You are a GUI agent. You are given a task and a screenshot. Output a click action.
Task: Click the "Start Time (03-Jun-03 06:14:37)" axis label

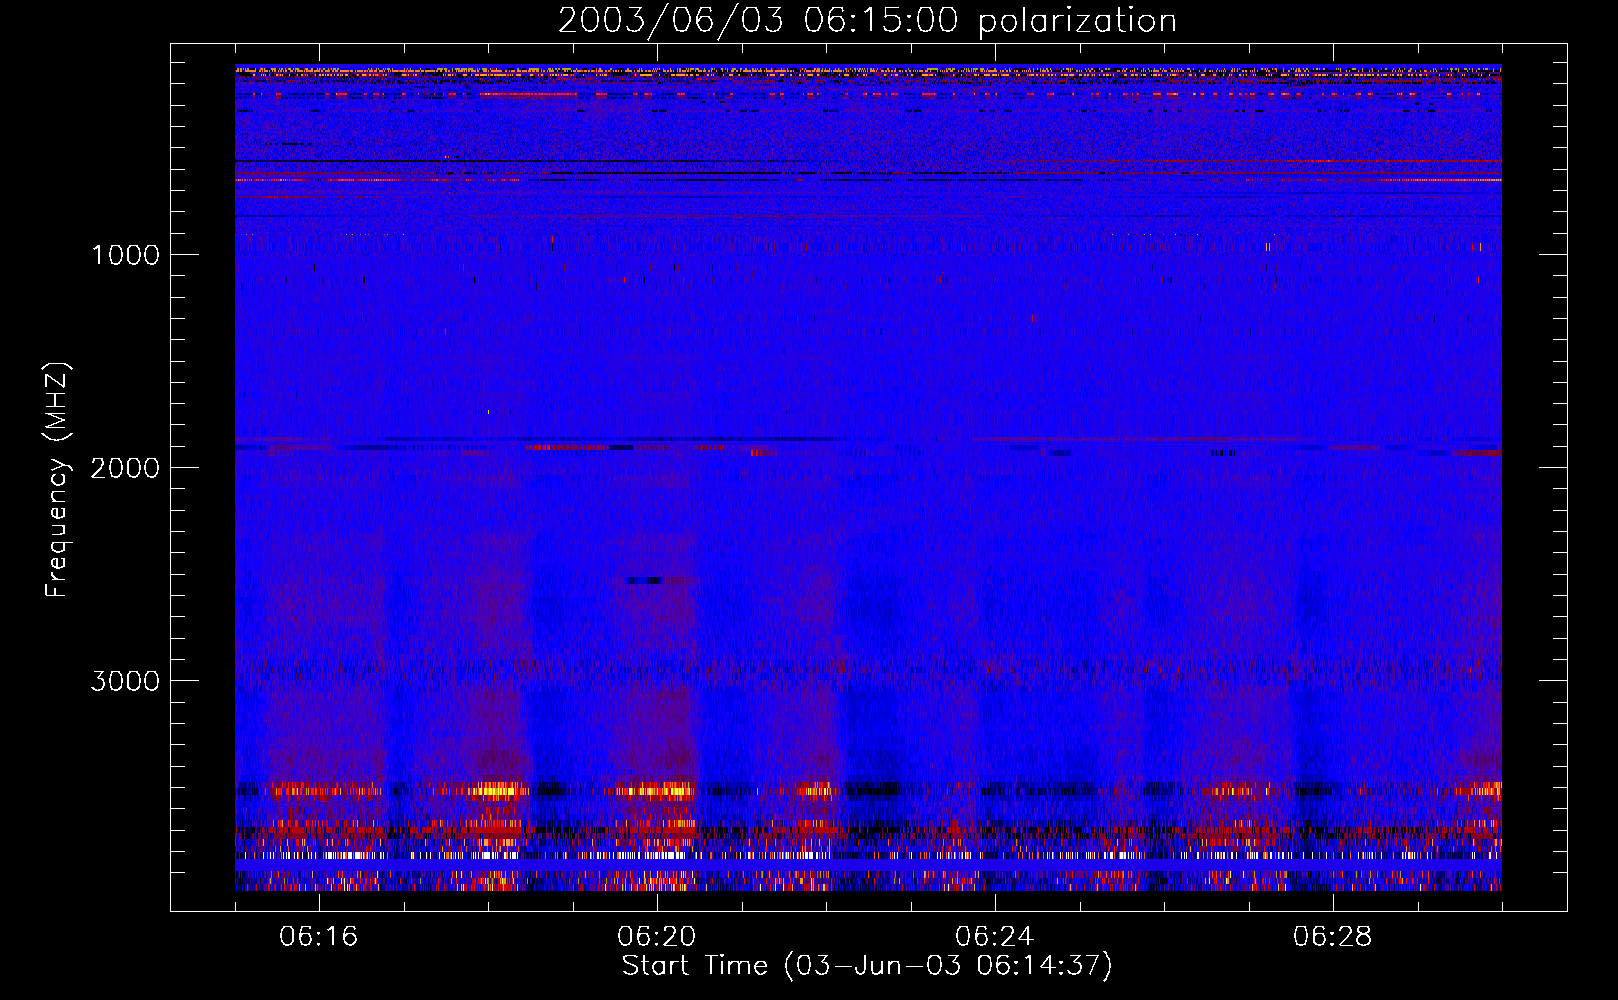point(867,966)
